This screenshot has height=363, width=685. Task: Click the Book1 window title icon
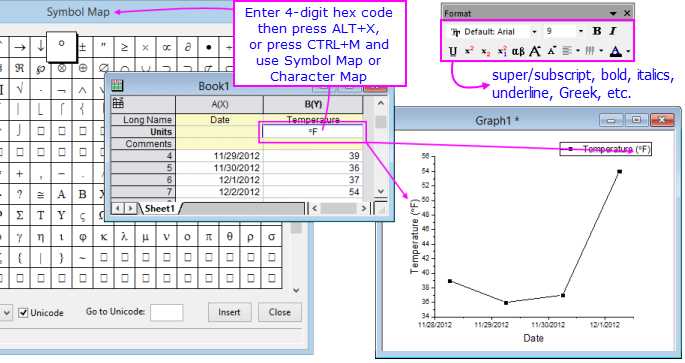[x=117, y=85]
